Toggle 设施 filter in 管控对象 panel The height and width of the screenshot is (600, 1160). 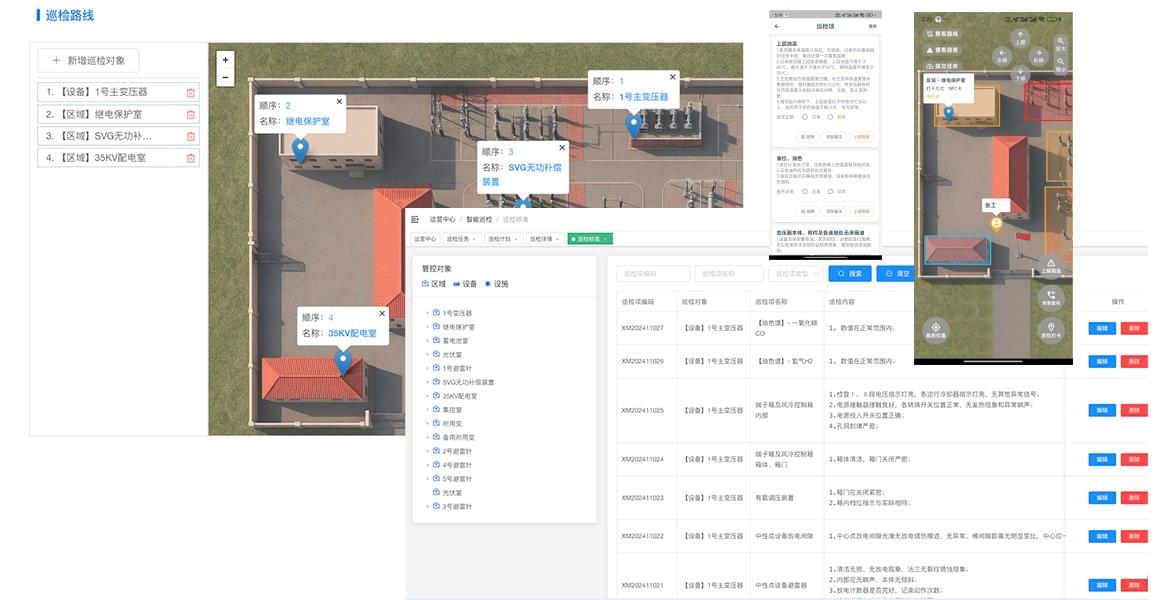[x=496, y=284]
